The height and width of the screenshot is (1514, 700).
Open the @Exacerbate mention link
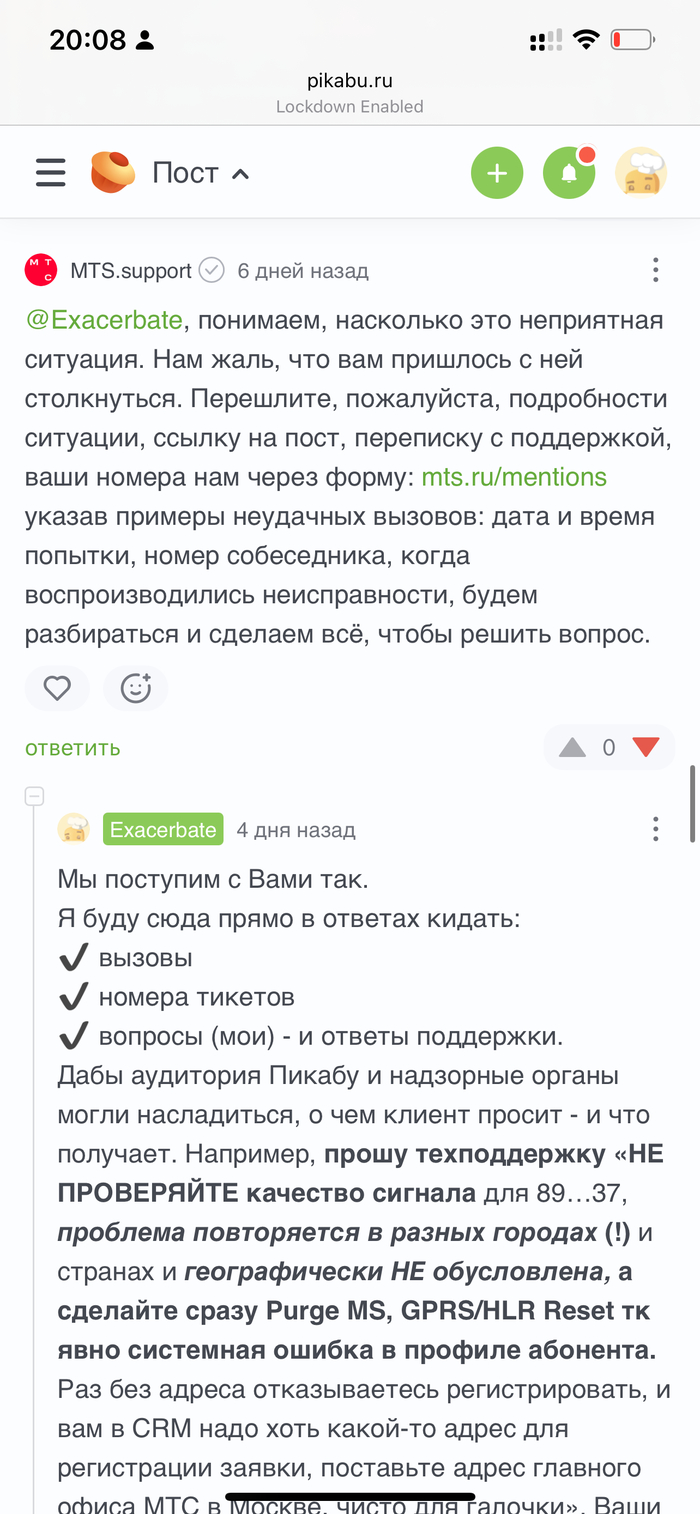pos(104,321)
